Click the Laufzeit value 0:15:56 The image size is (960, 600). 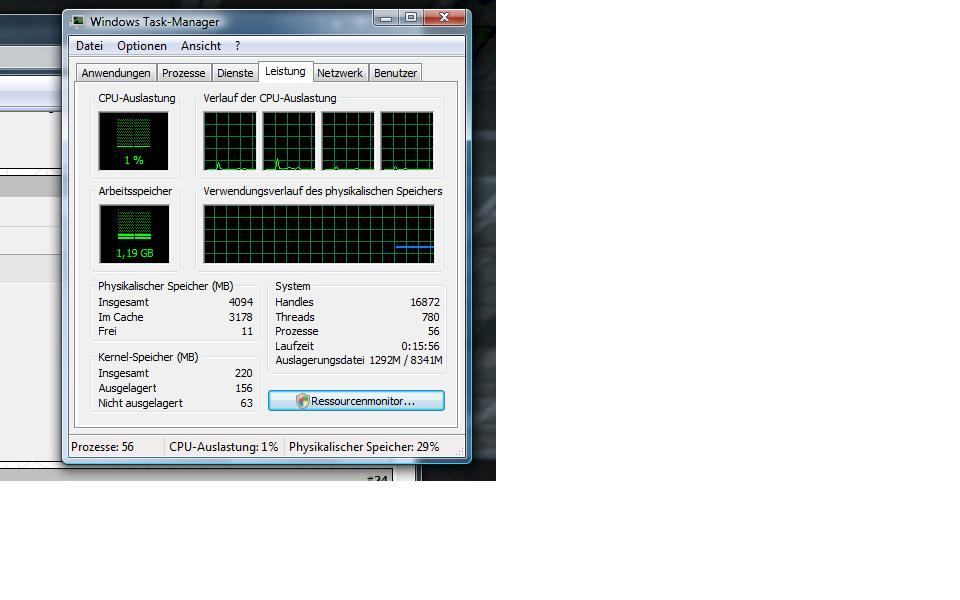(x=420, y=346)
